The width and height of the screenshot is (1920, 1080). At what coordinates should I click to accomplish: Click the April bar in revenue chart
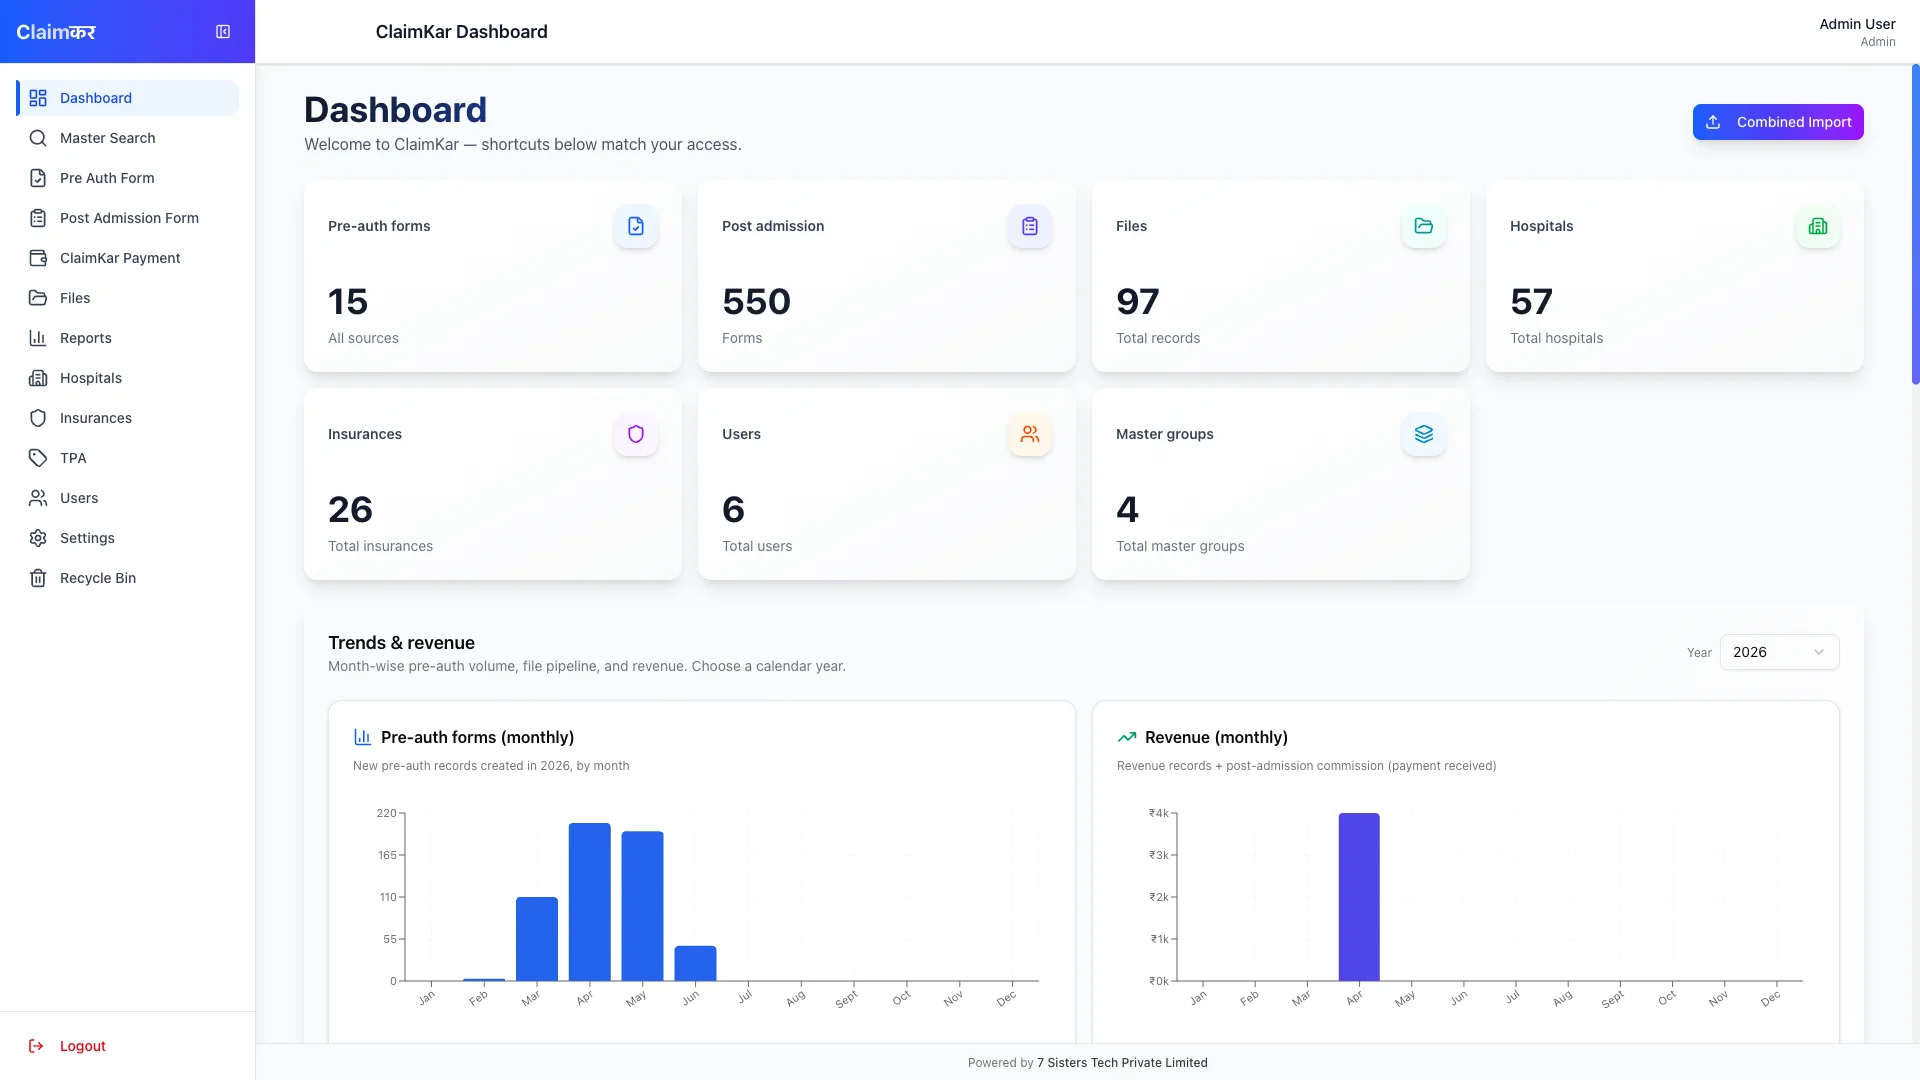(x=1359, y=897)
